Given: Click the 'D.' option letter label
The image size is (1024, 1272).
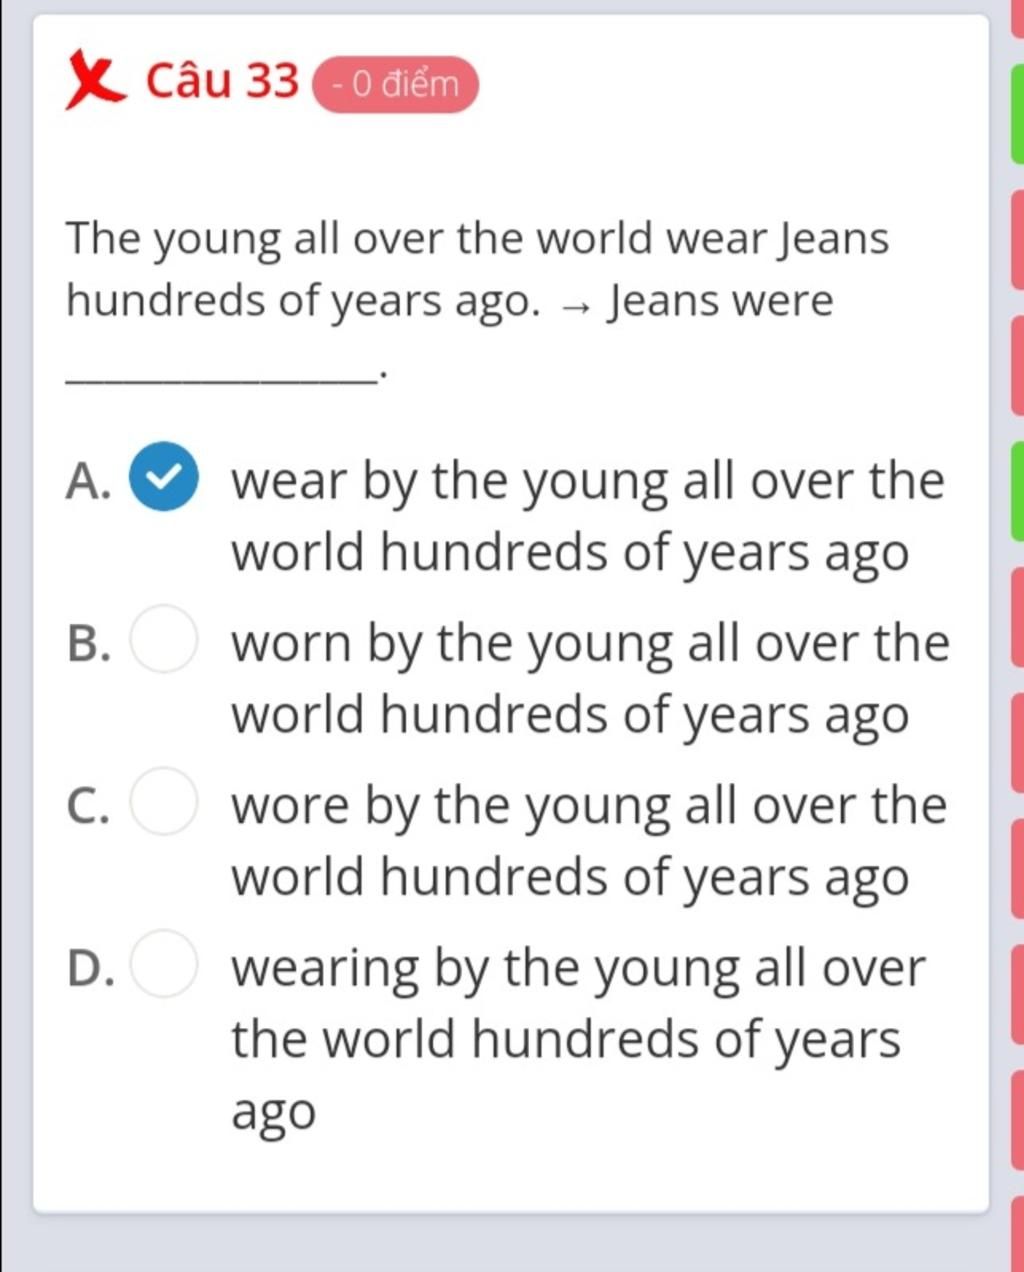Looking at the screenshot, I should [x=89, y=969].
